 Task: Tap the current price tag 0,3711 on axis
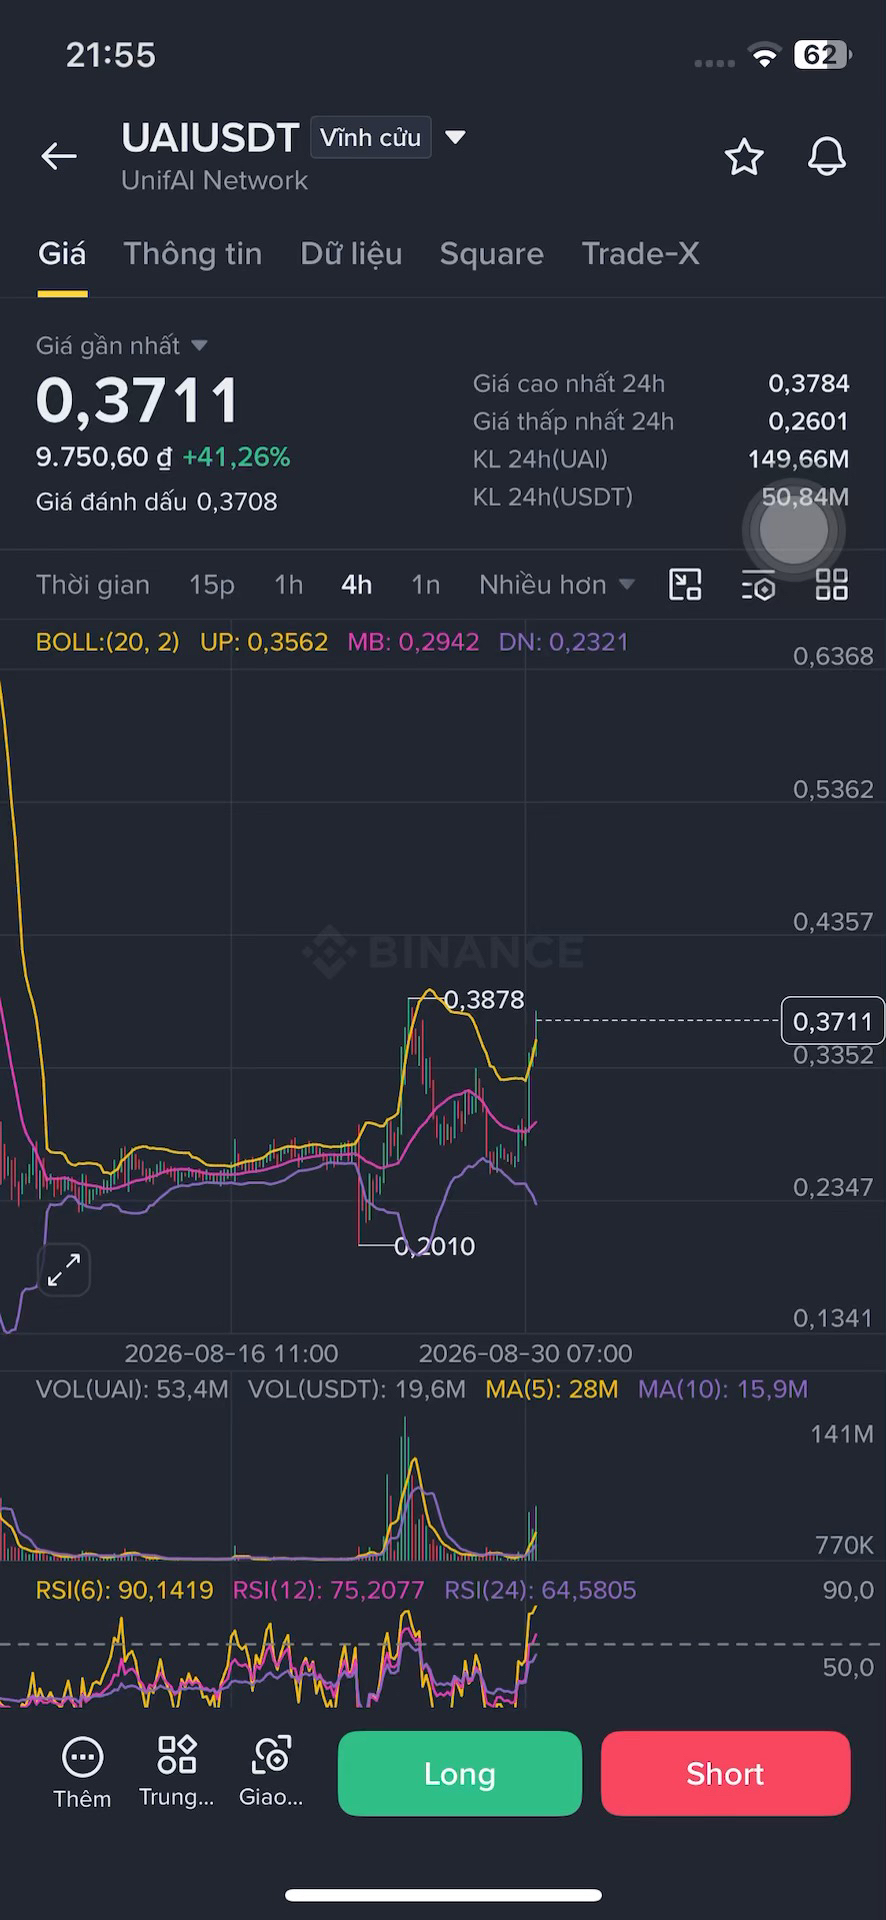pyautogui.click(x=832, y=1021)
